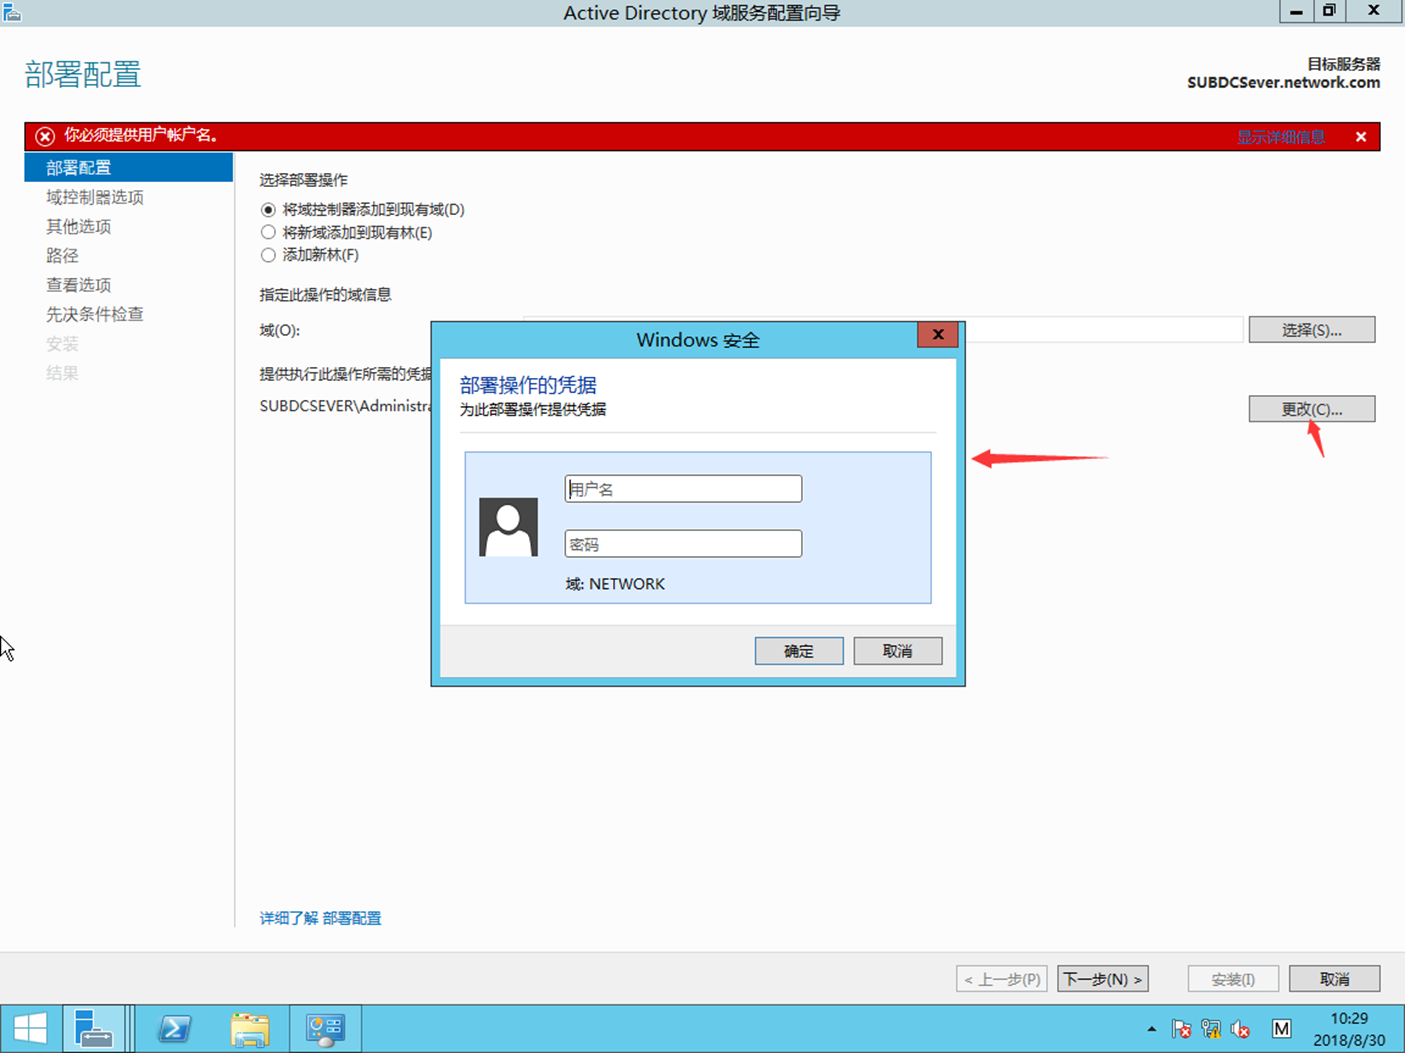Launch PowerShell from the taskbar

(x=175, y=1029)
